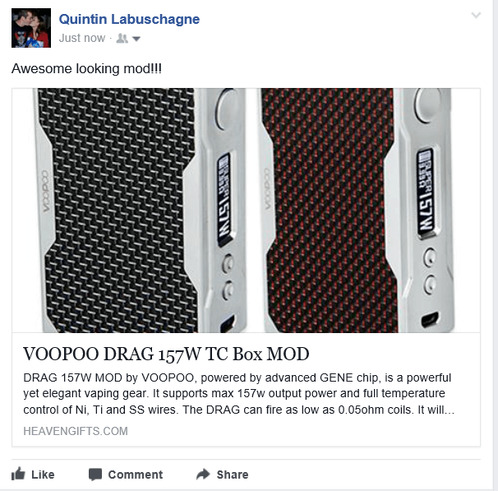Click the Comment button label

135,474
